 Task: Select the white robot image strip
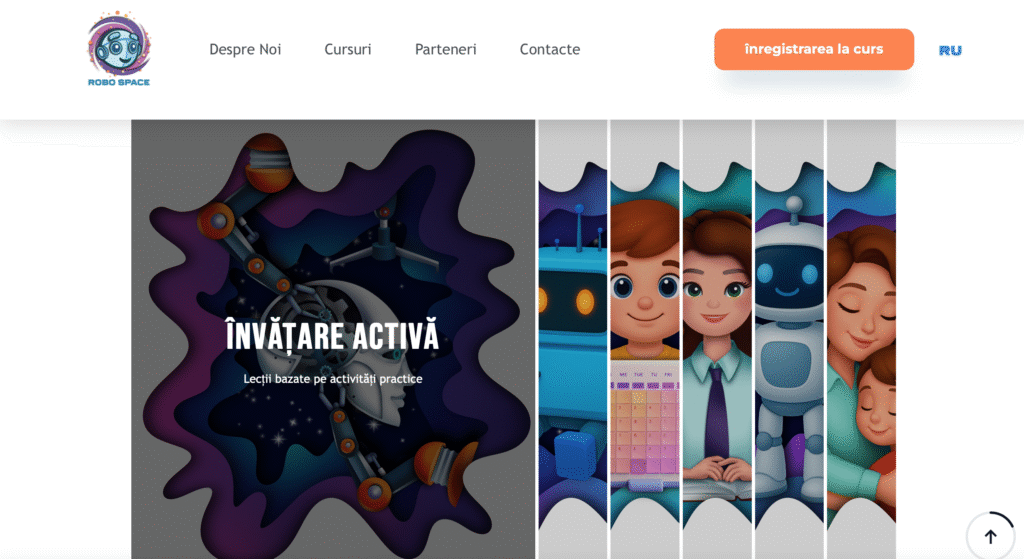tap(789, 339)
